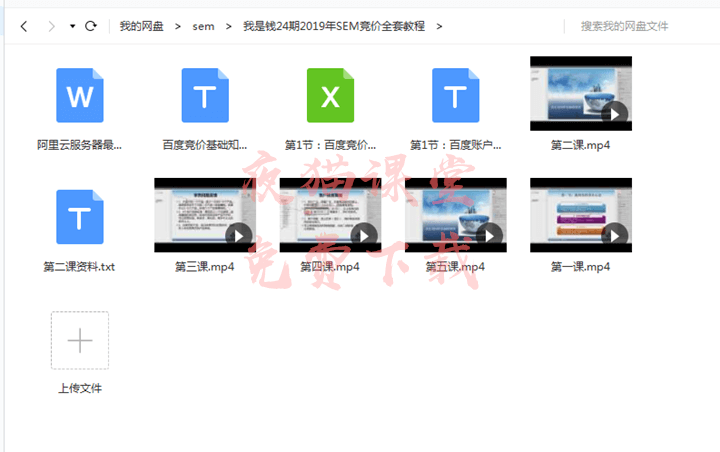This screenshot has height=452, width=720.
Task: Expand the chevron after sem breadcrumb
Action: pyautogui.click(x=229, y=27)
